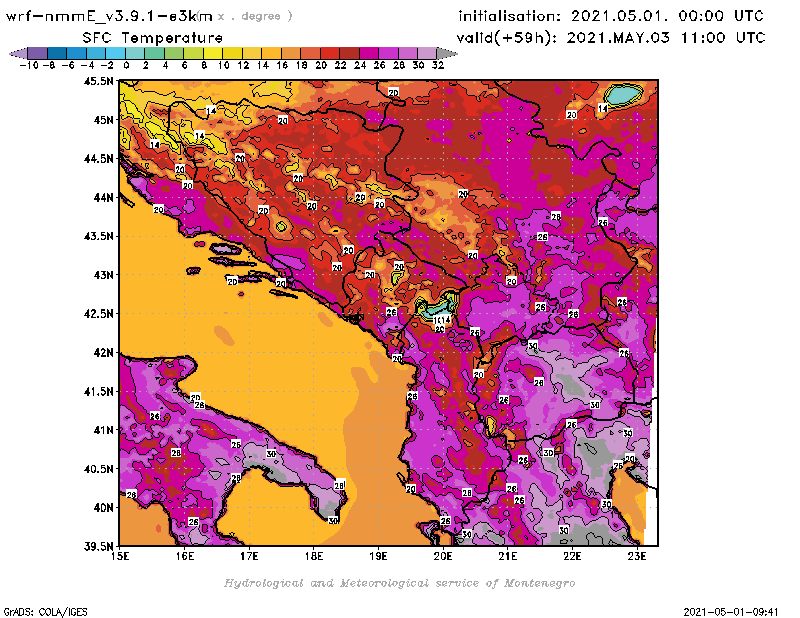This screenshot has width=800, height=618.
Task: Click the 41N latitude label
Action: (x=103, y=430)
